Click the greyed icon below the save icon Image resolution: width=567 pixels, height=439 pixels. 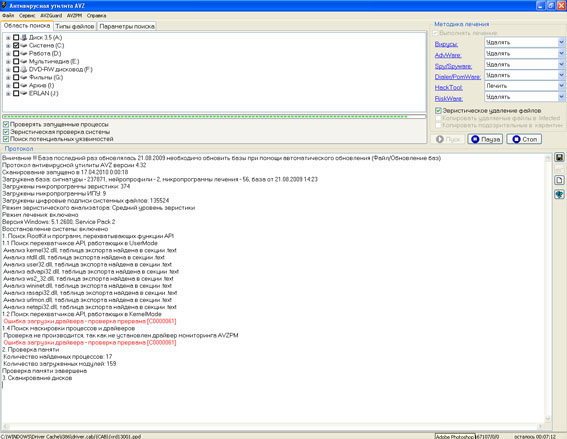pos(559,169)
